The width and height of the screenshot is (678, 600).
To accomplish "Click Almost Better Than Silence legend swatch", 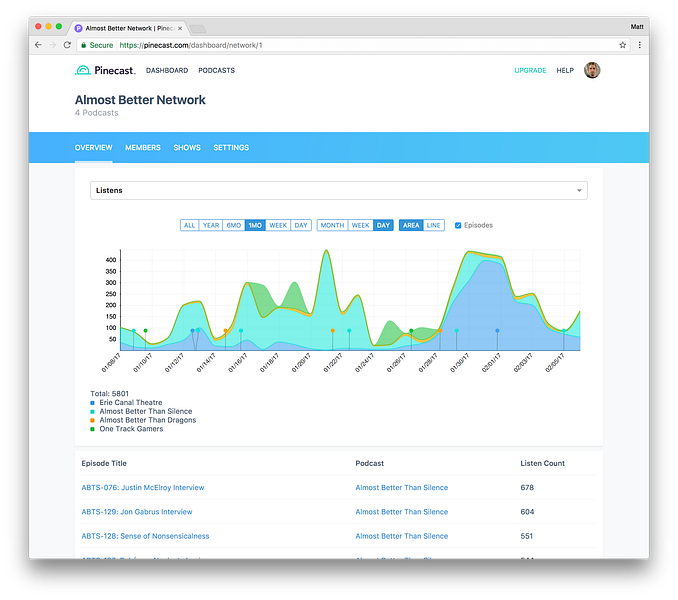I will pos(92,412).
